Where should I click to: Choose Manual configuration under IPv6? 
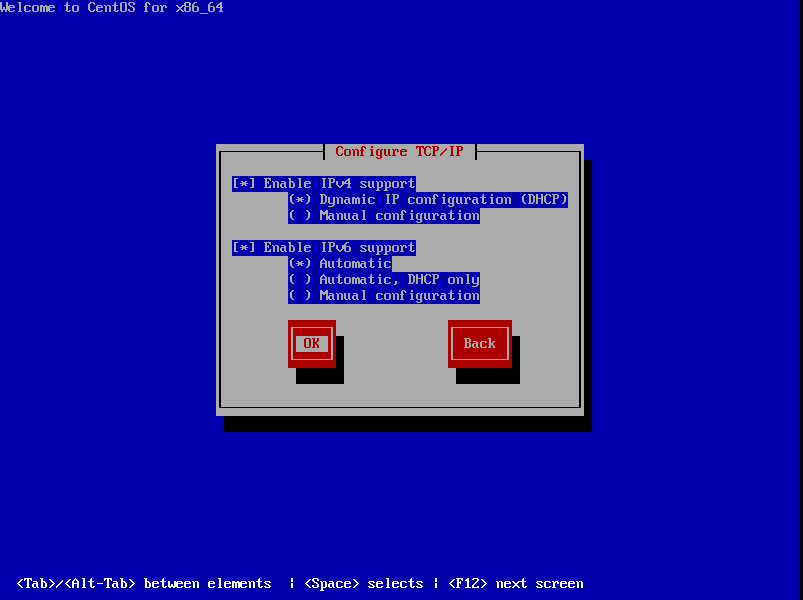coord(384,296)
